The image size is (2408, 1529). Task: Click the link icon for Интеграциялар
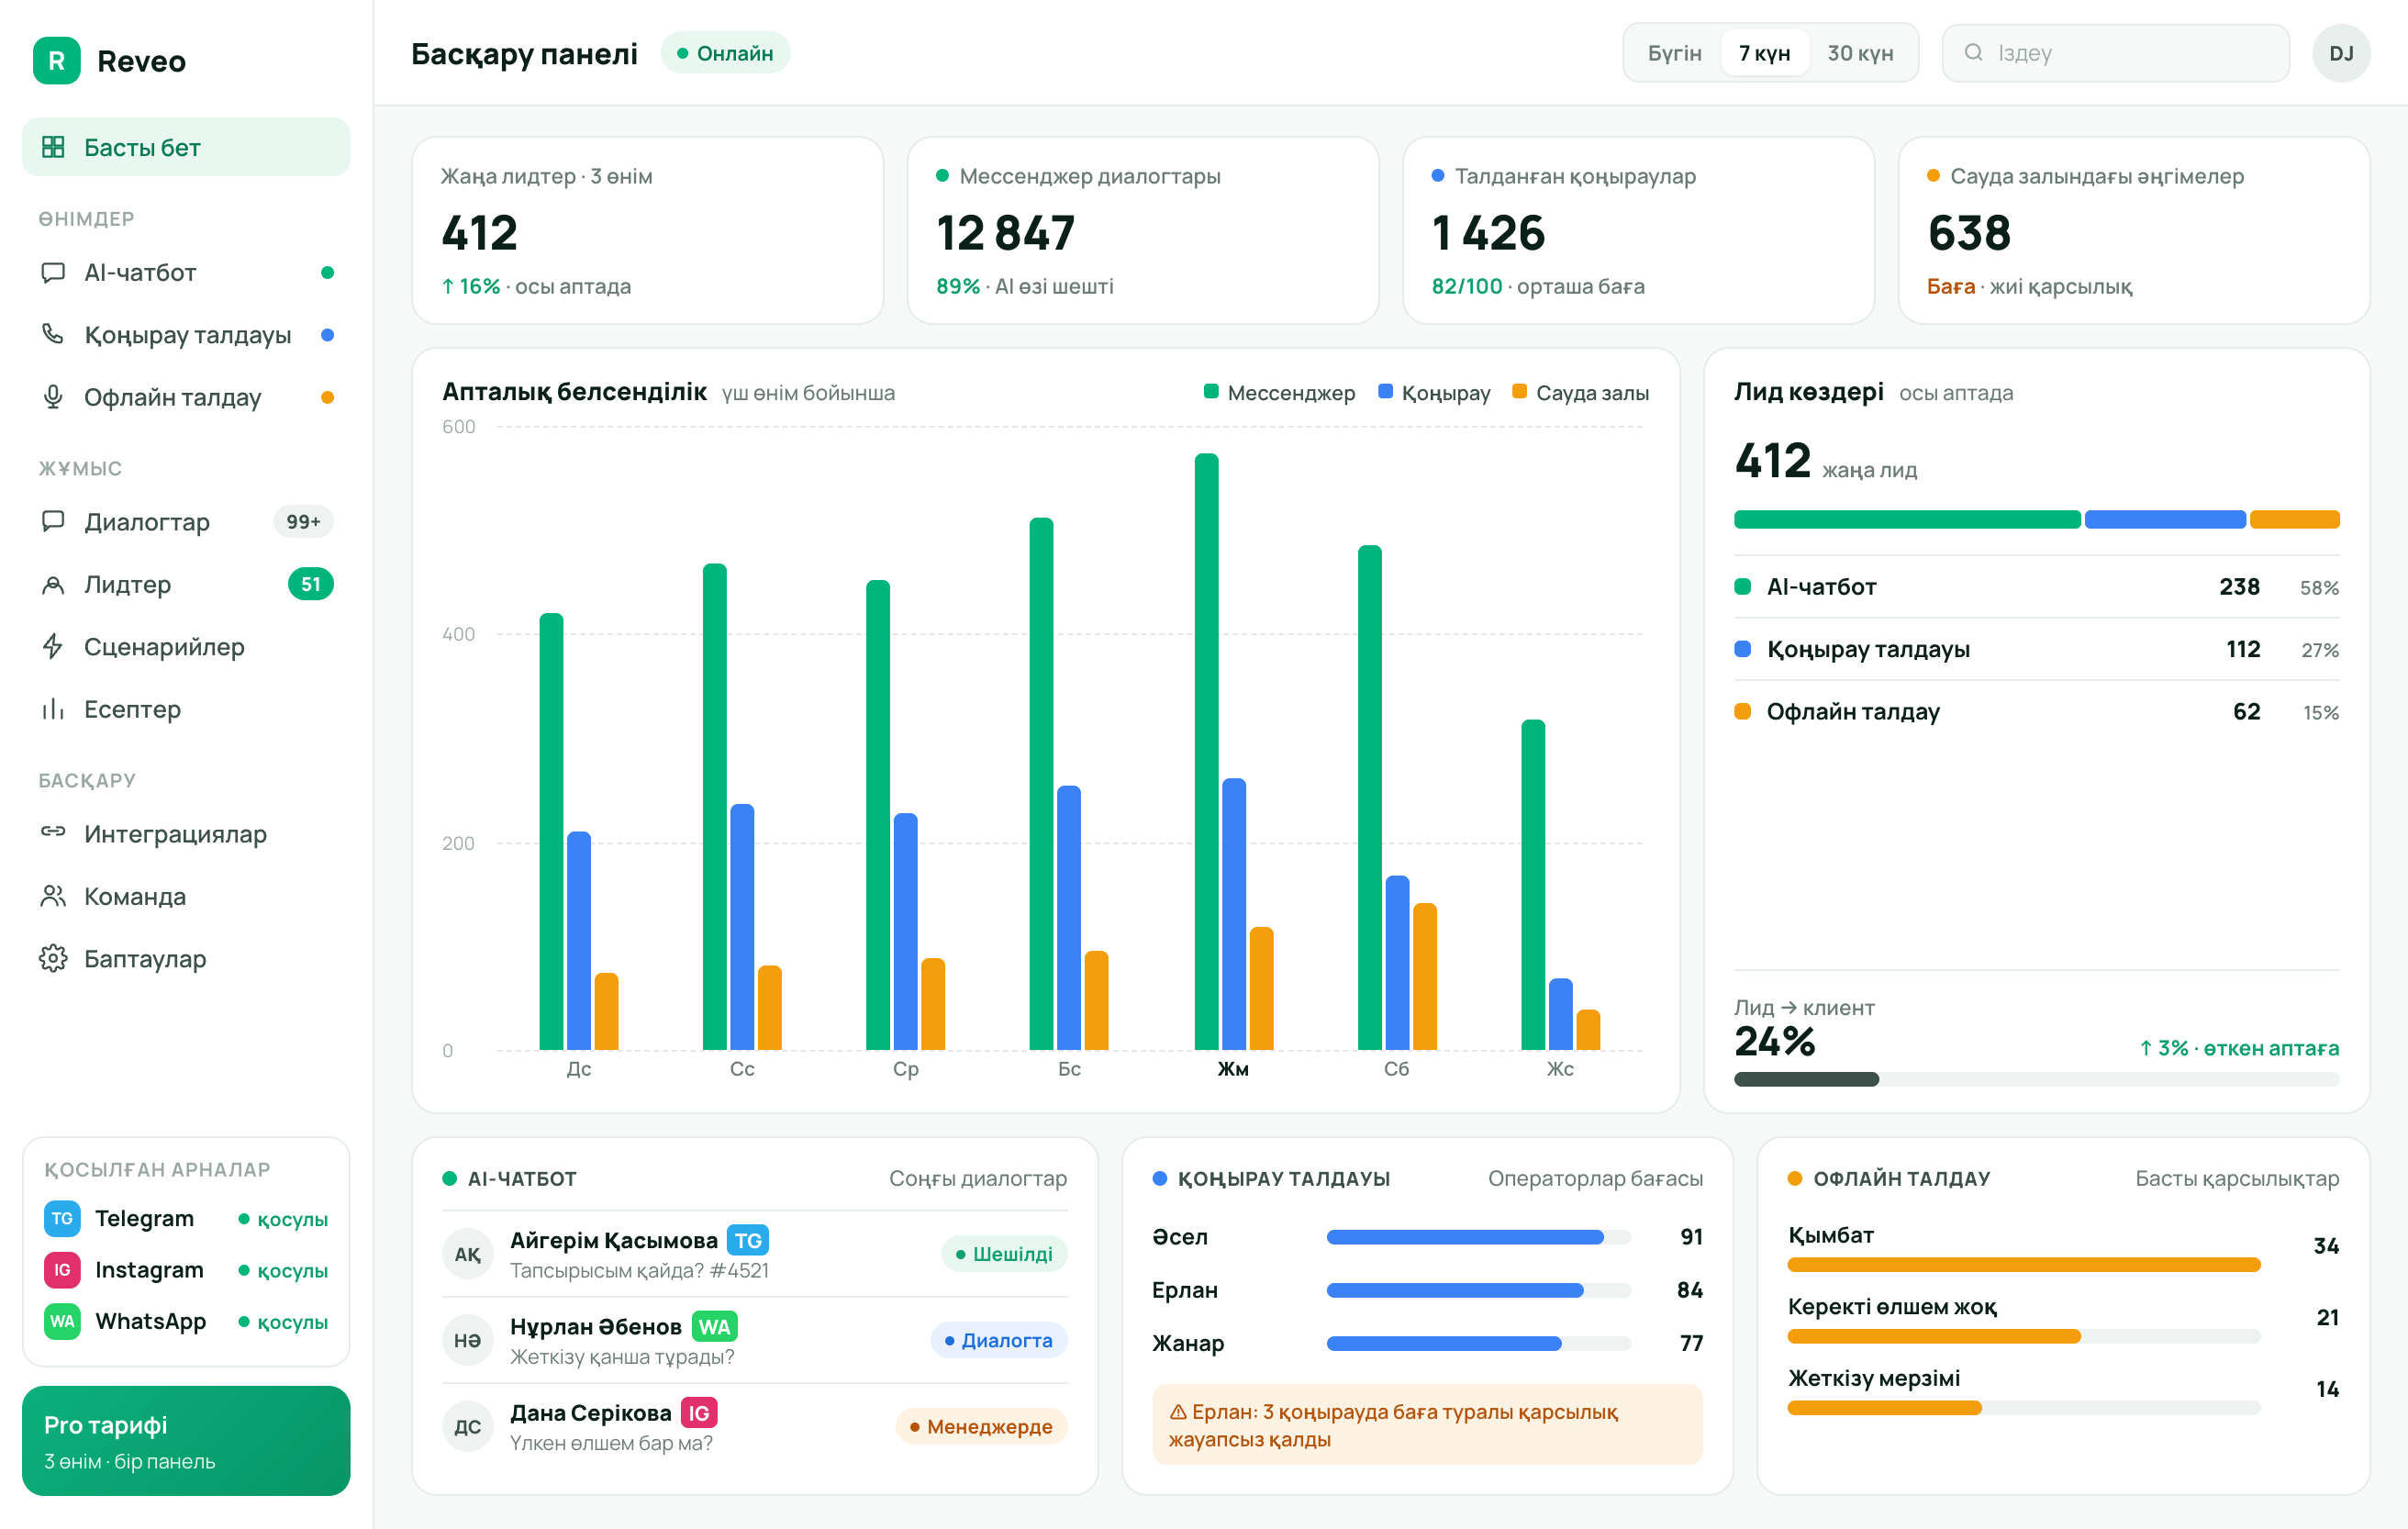tap(53, 832)
